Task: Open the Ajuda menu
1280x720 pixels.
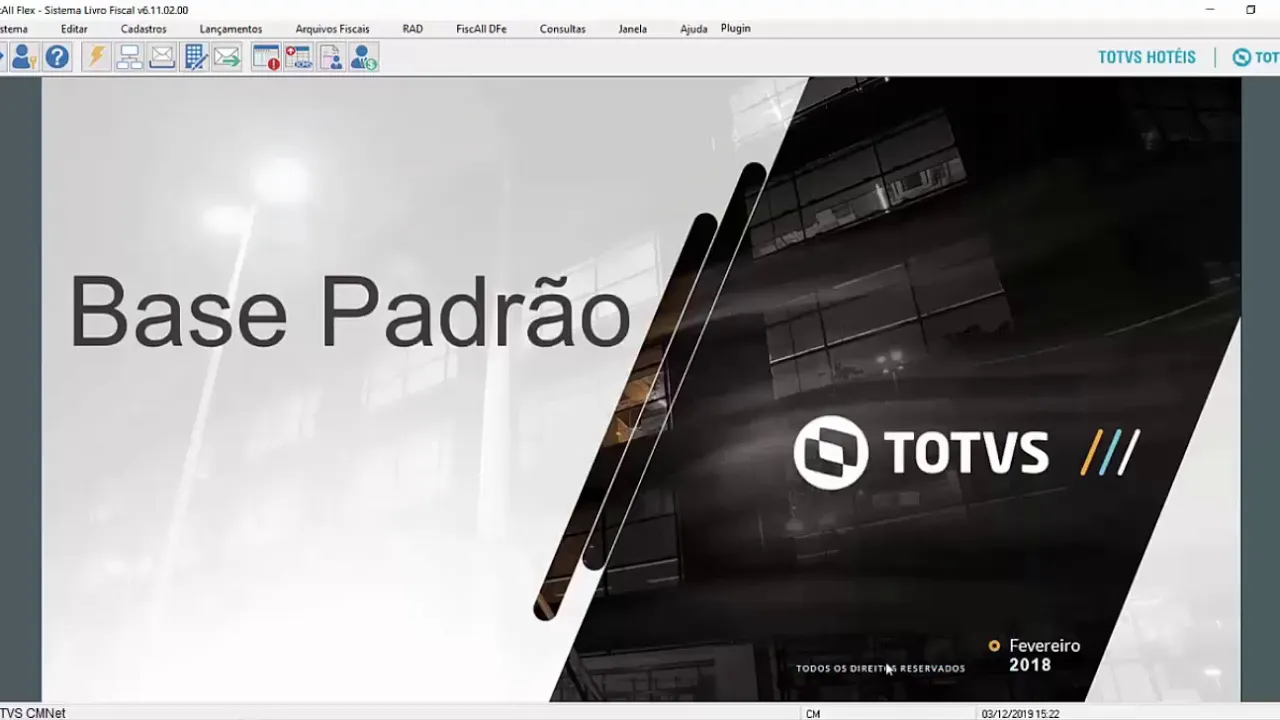Action: coord(694,29)
